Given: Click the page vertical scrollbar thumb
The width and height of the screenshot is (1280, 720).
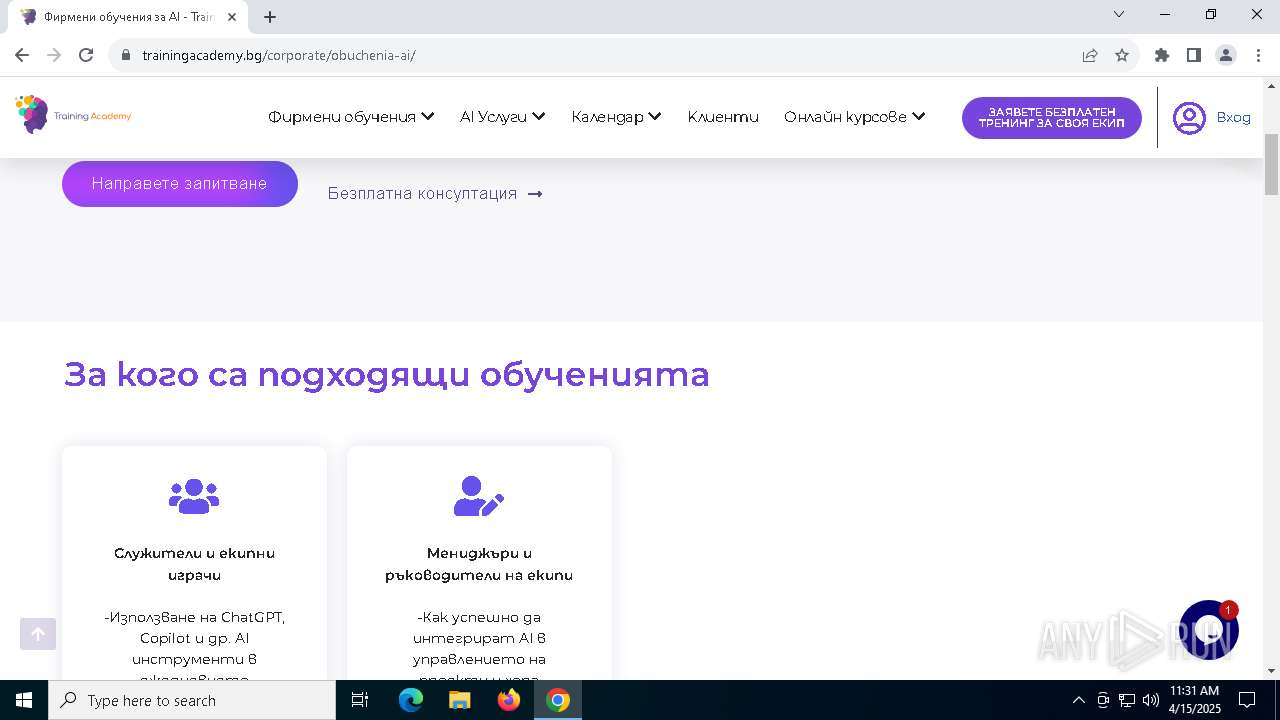Looking at the screenshot, I should [1272, 163].
